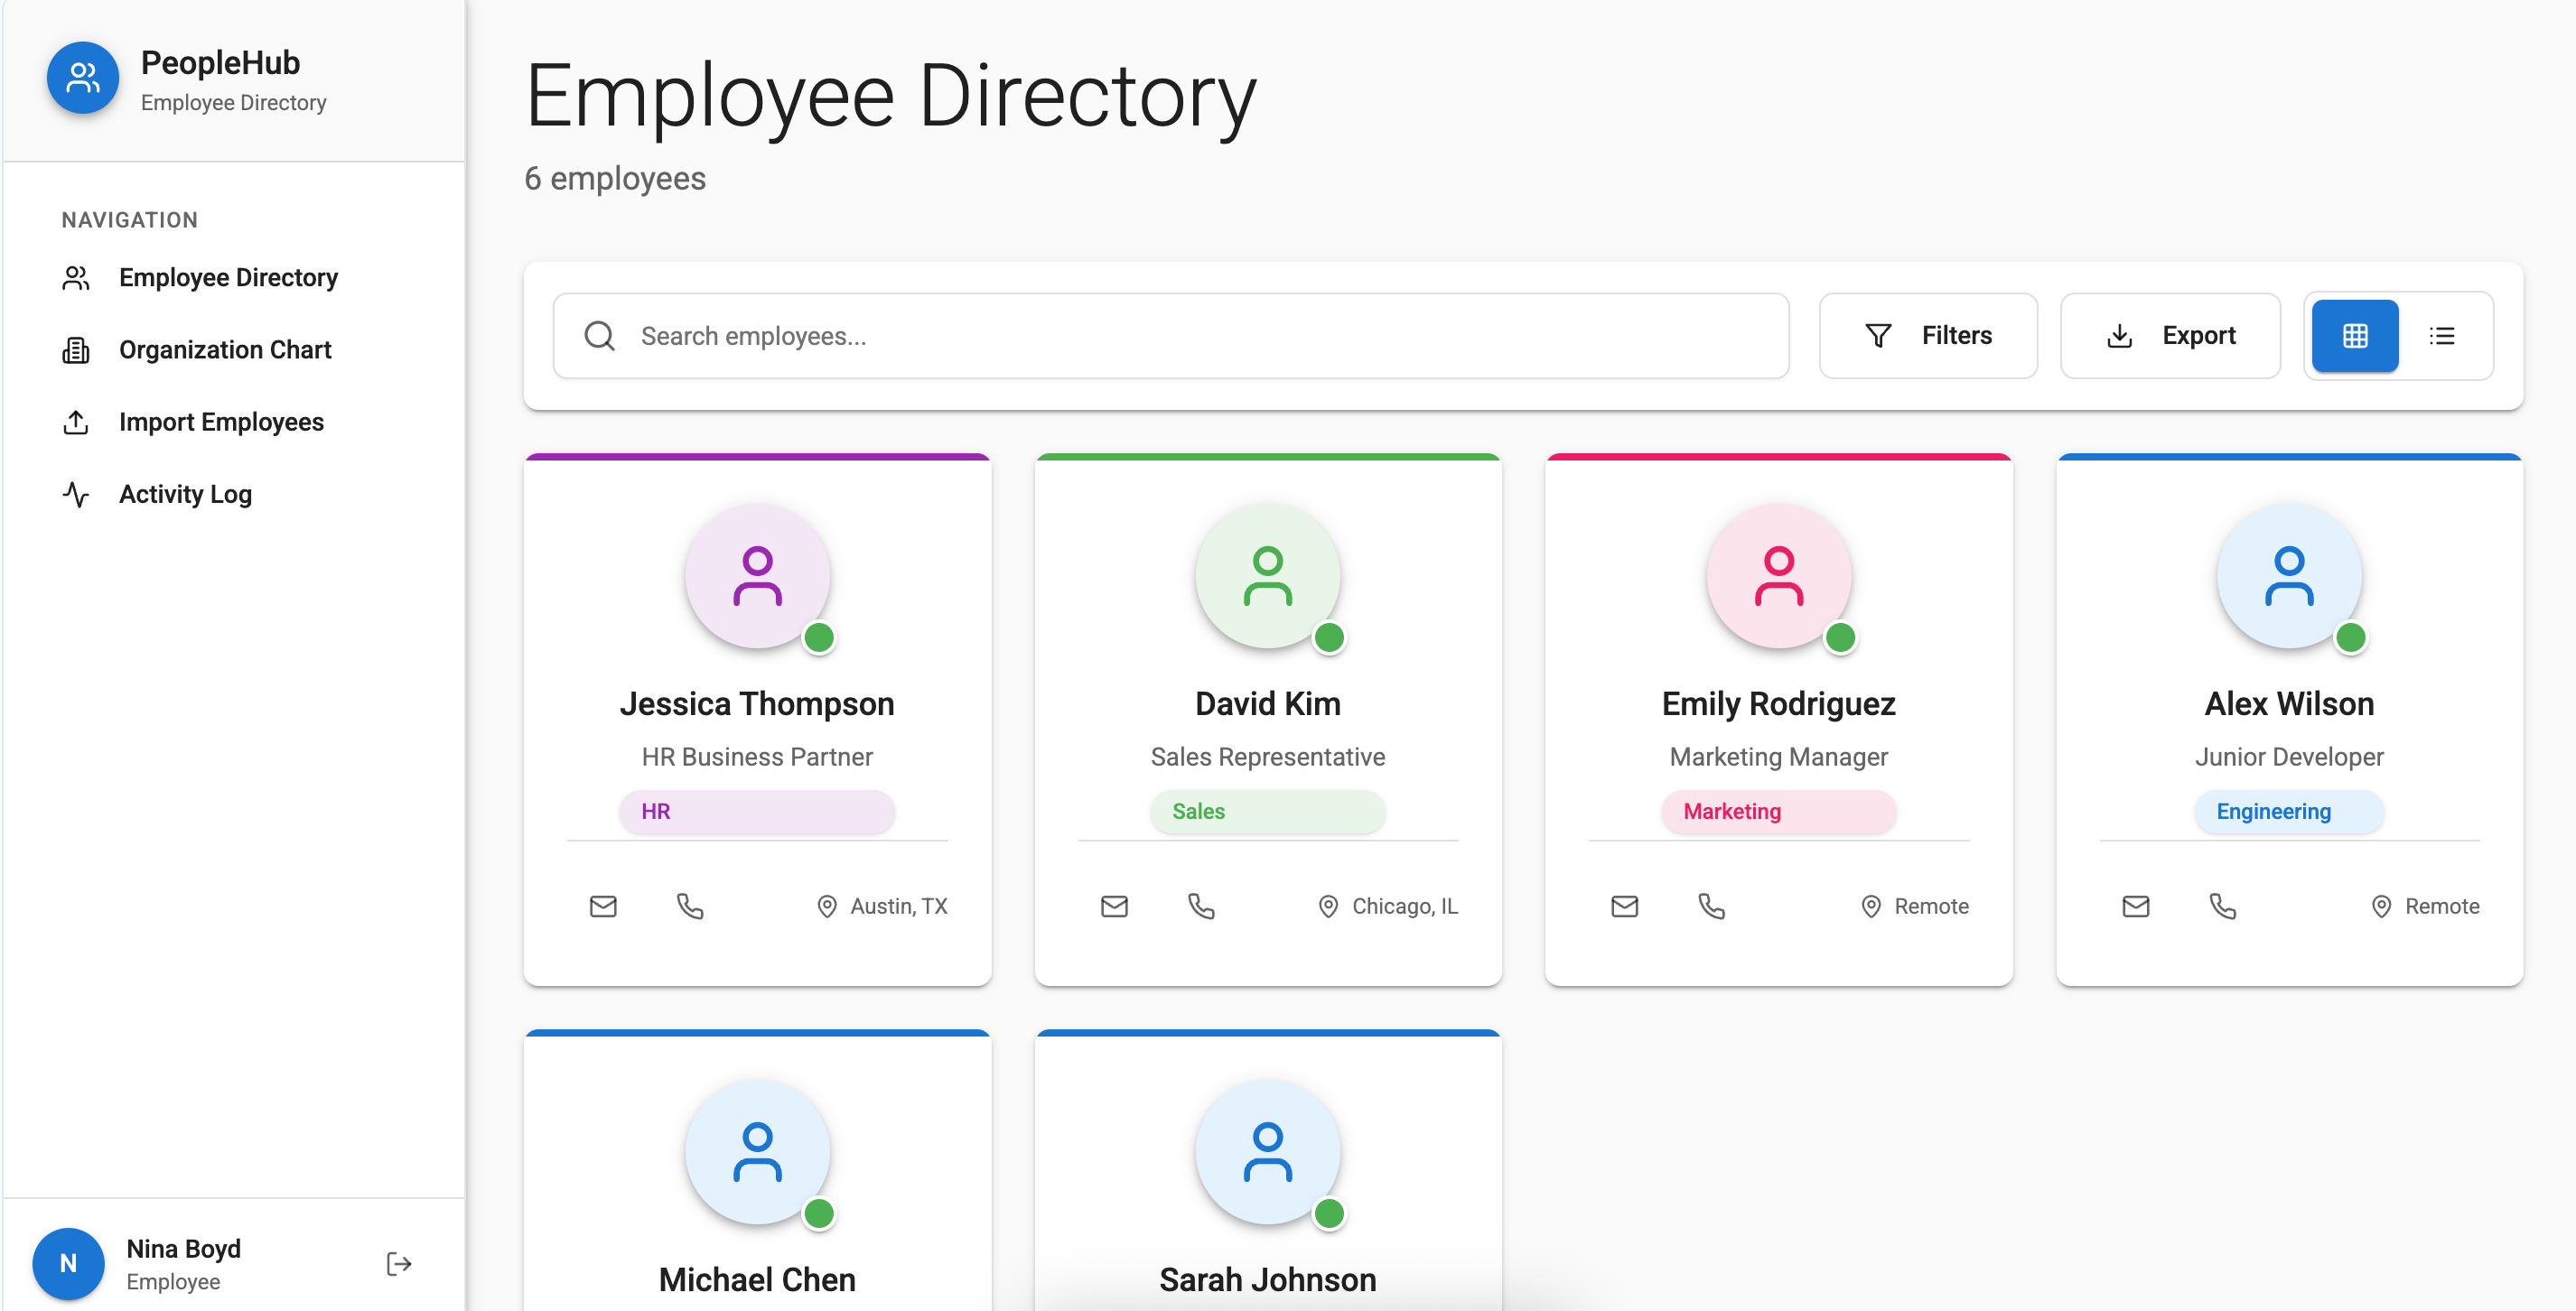Email Emily Rodriguez via the mail icon
Viewport: 2576px width, 1311px height.
(1625, 906)
